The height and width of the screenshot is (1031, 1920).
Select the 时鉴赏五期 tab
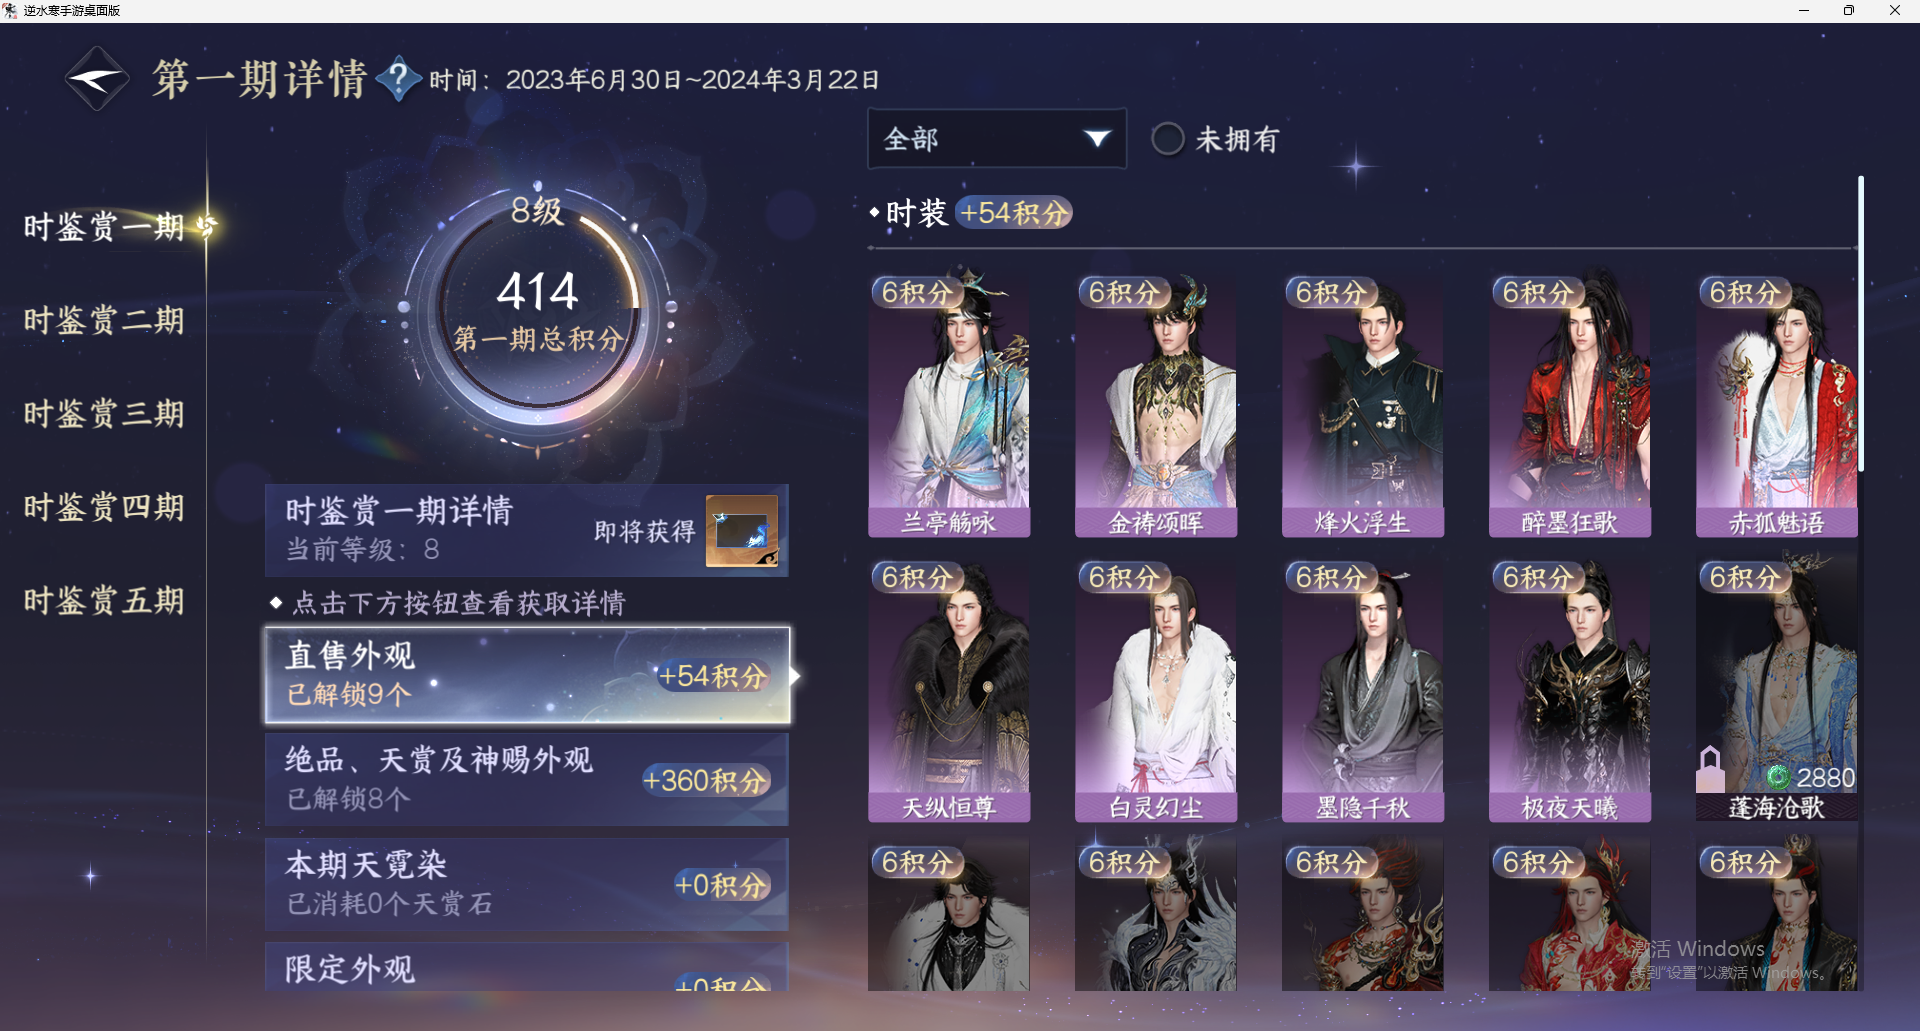coord(104,600)
